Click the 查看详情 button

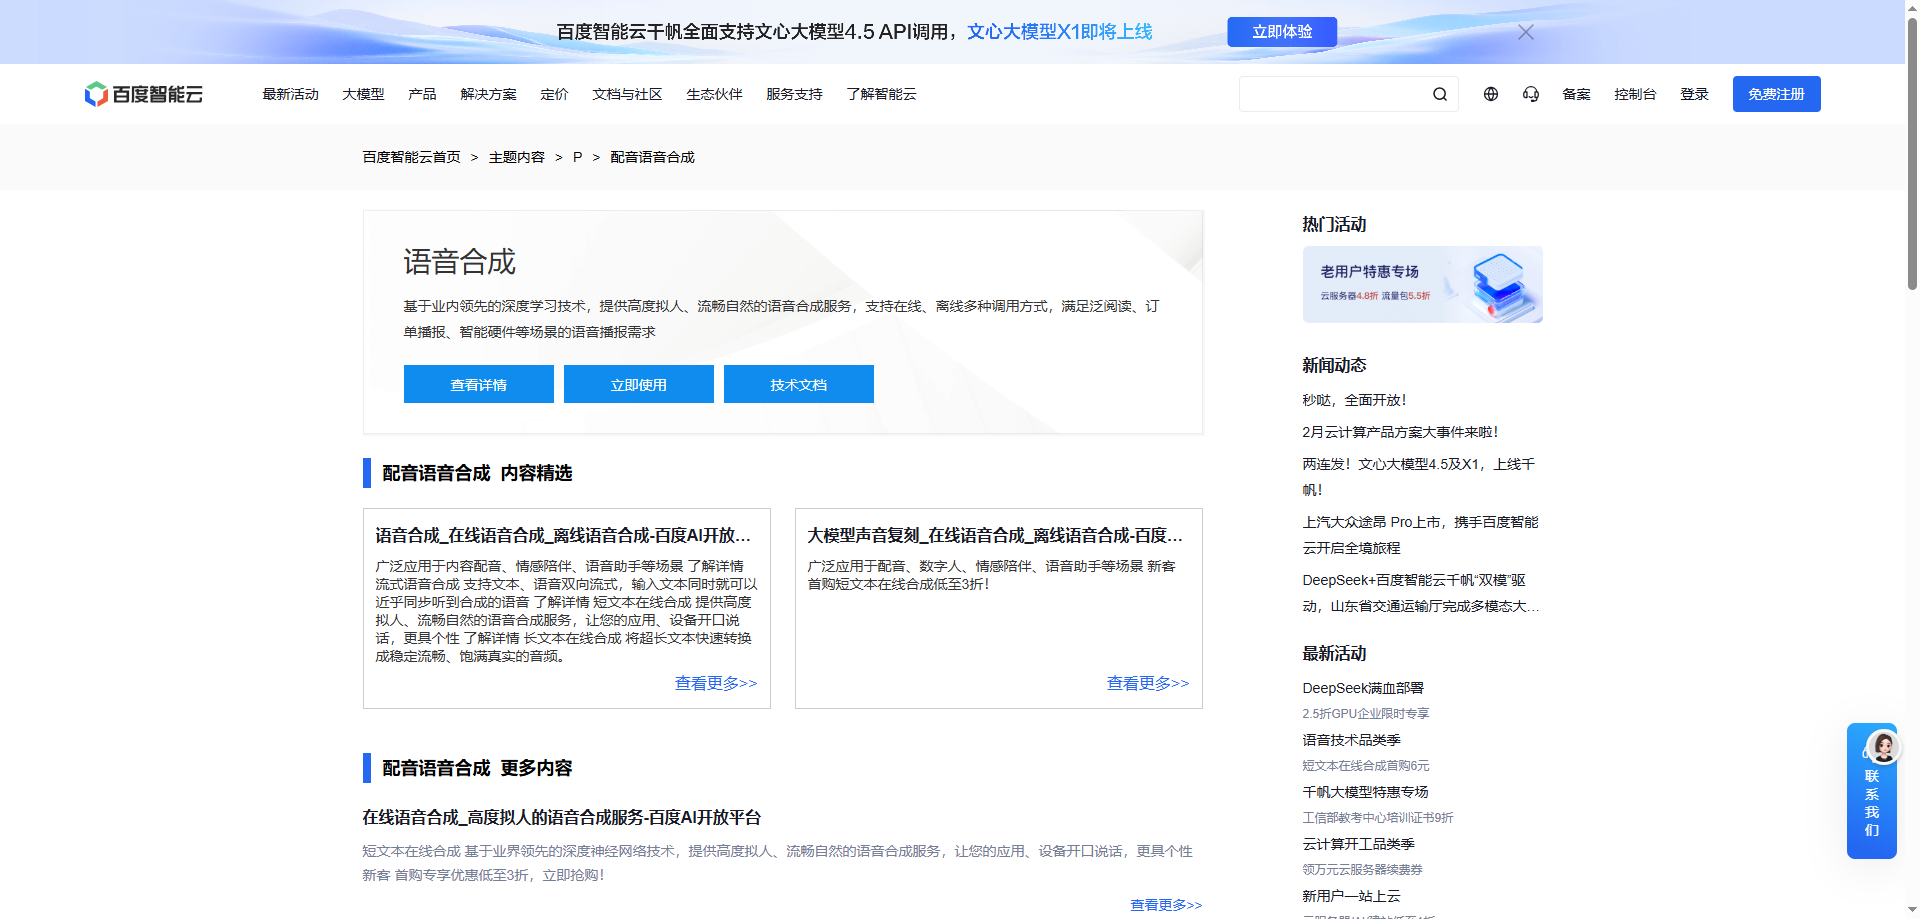pyautogui.click(x=479, y=384)
